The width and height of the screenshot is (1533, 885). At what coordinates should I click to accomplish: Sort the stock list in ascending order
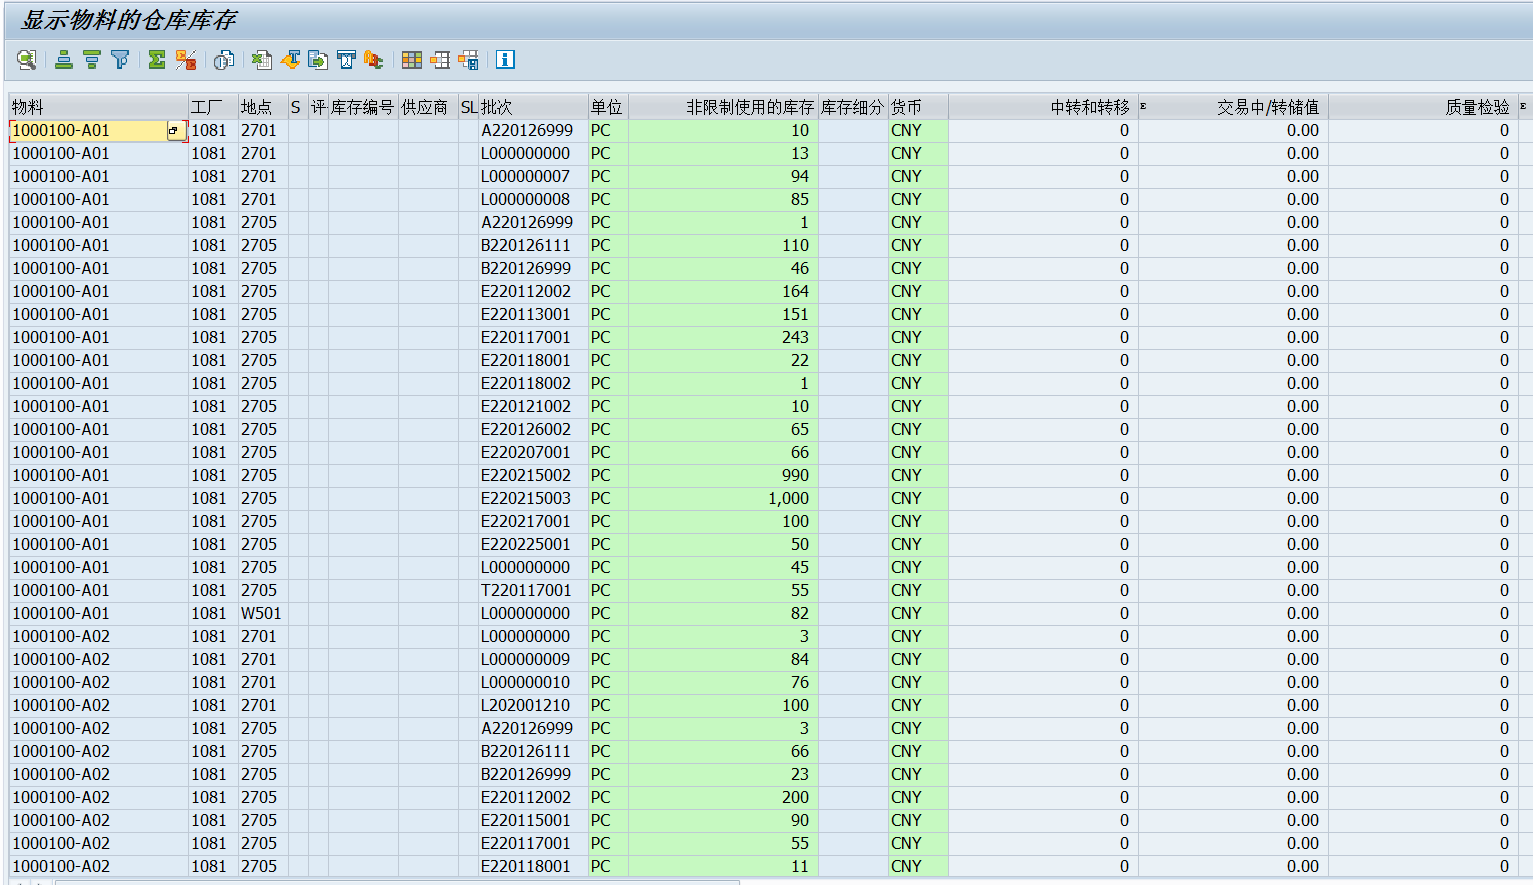[x=62, y=59]
